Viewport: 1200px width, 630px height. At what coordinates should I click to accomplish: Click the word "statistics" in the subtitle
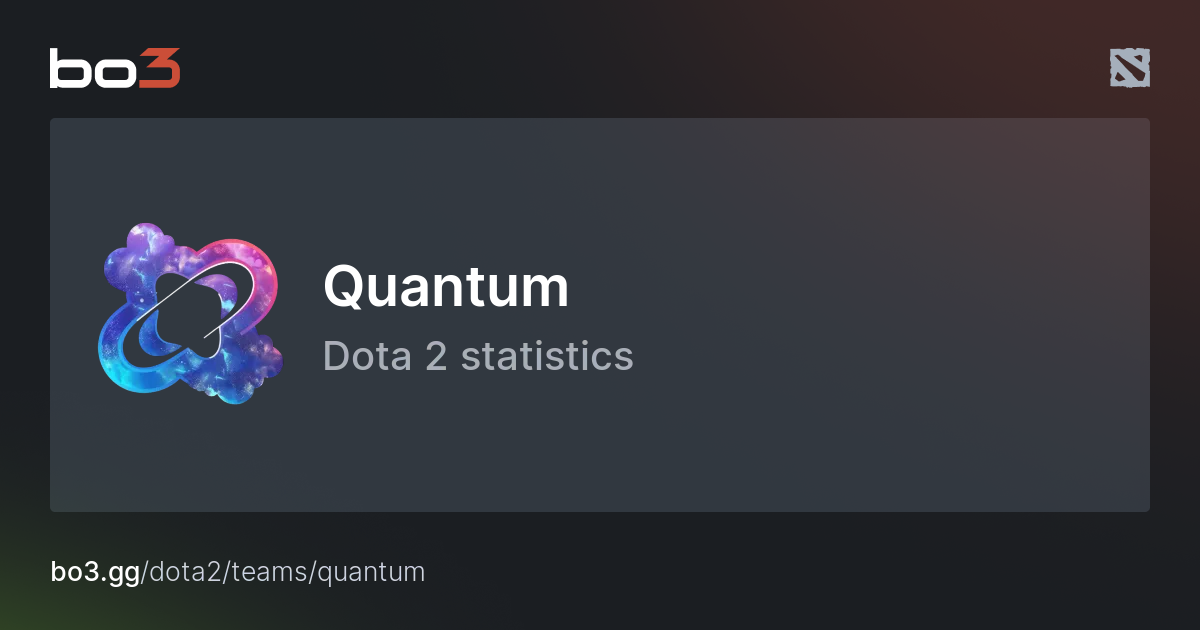(x=547, y=356)
